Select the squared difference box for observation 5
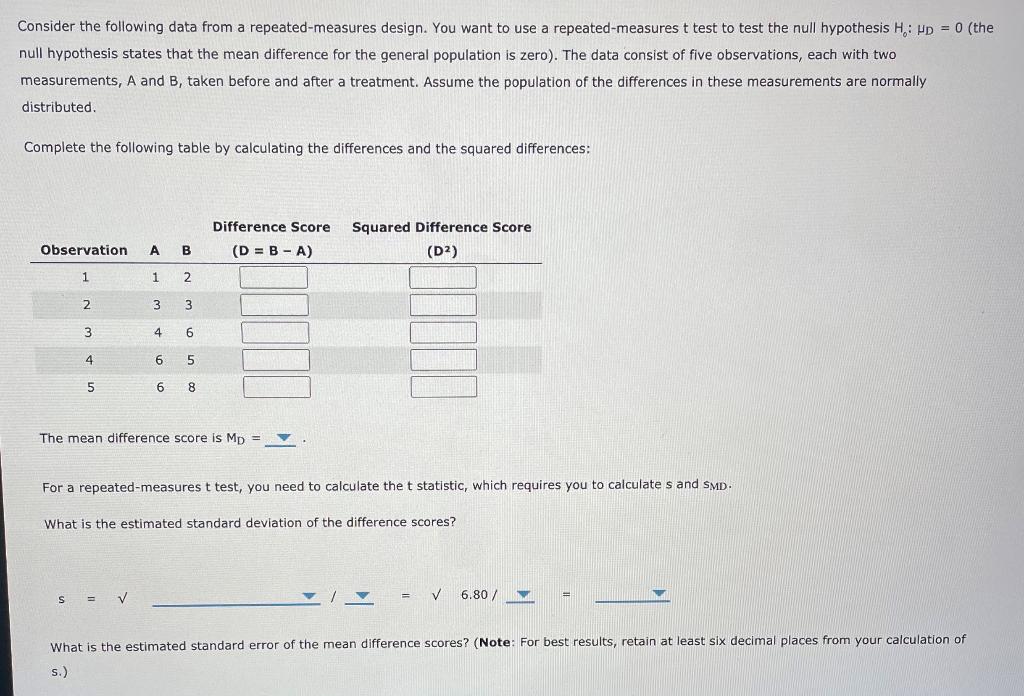The image size is (1024, 696). [443, 386]
